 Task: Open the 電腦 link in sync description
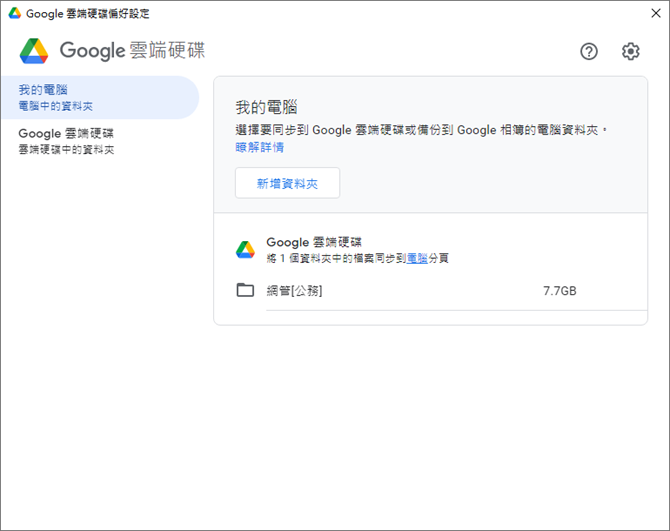417,258
